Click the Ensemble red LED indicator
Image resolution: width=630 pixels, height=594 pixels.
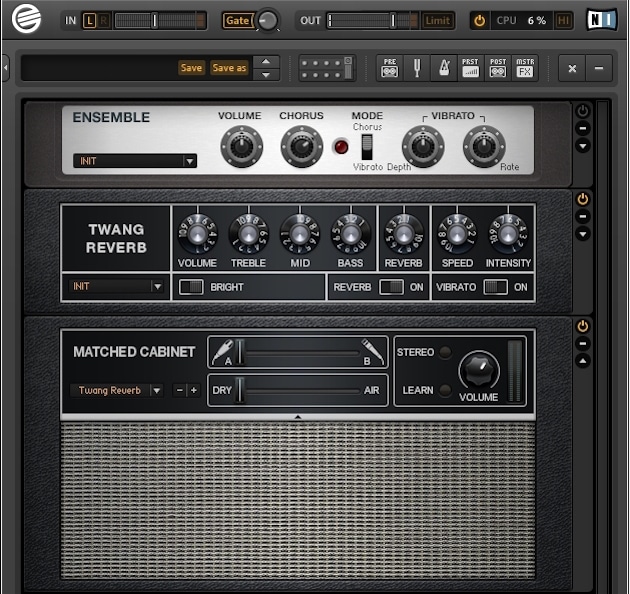pos(341,147)
